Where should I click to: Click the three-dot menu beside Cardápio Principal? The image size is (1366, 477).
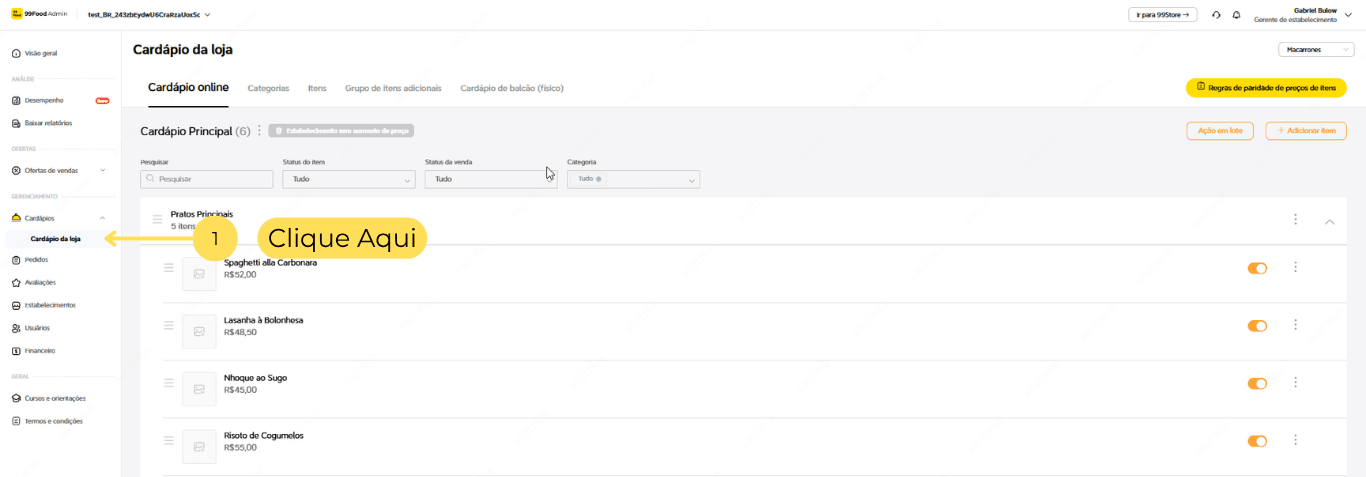coord(259,131)
